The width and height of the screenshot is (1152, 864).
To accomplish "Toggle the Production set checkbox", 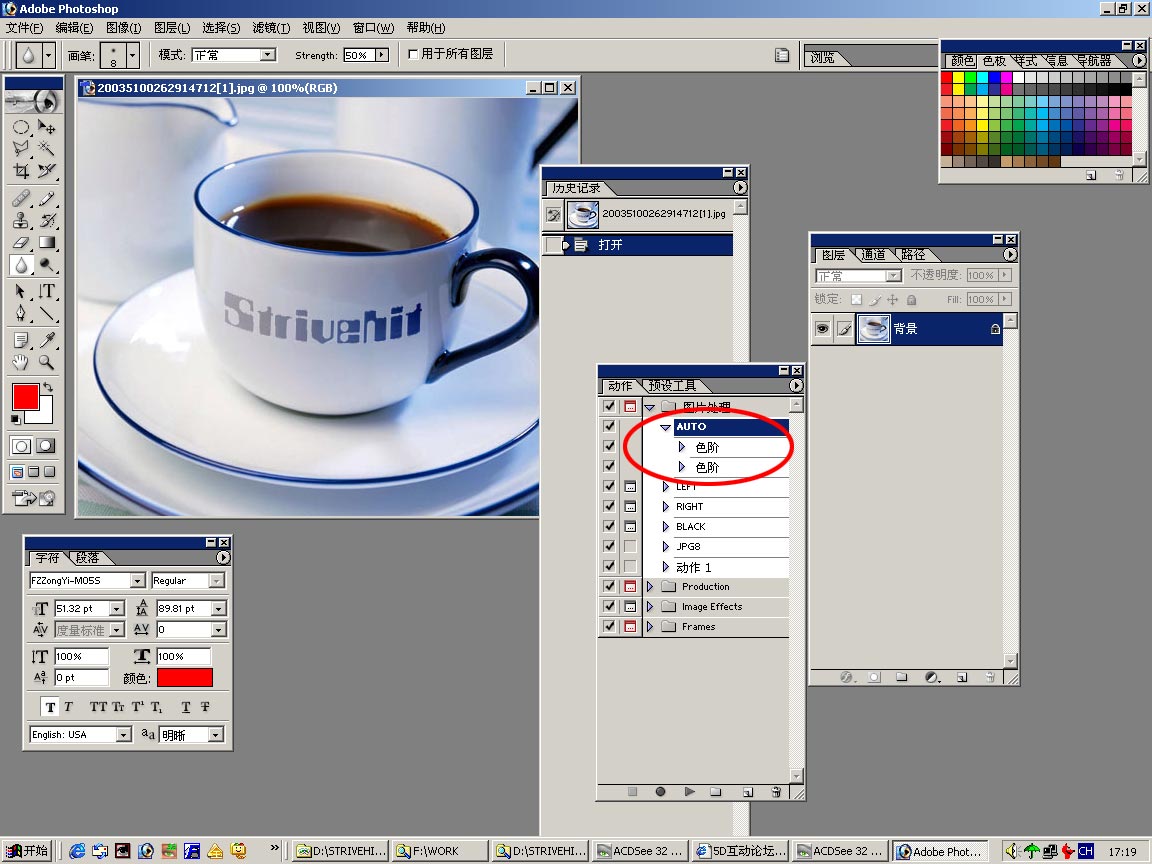I will (609, 586).
